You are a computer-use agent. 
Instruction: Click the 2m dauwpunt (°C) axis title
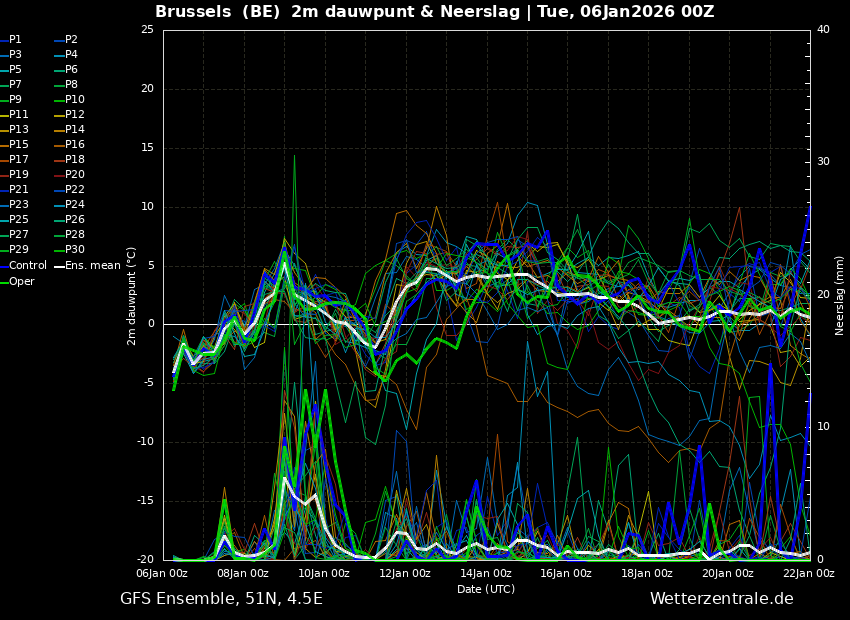click(132, 296)
